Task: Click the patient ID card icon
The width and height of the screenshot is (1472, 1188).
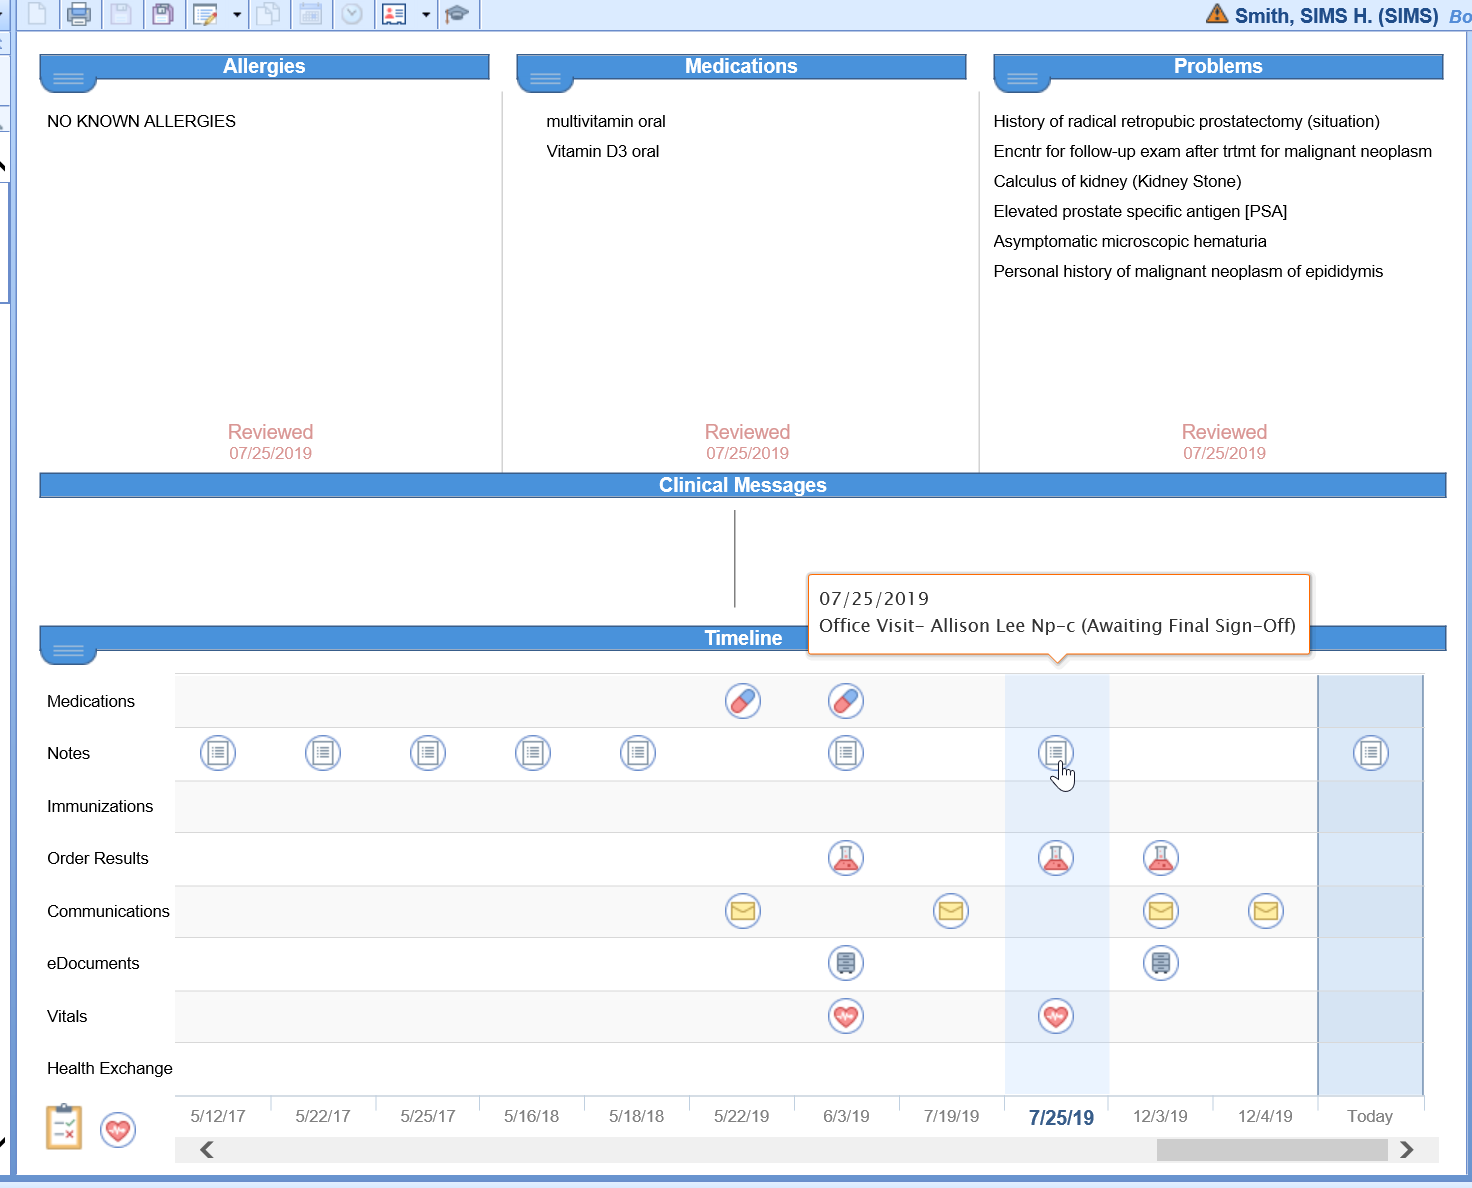Action: pos(394,14)
